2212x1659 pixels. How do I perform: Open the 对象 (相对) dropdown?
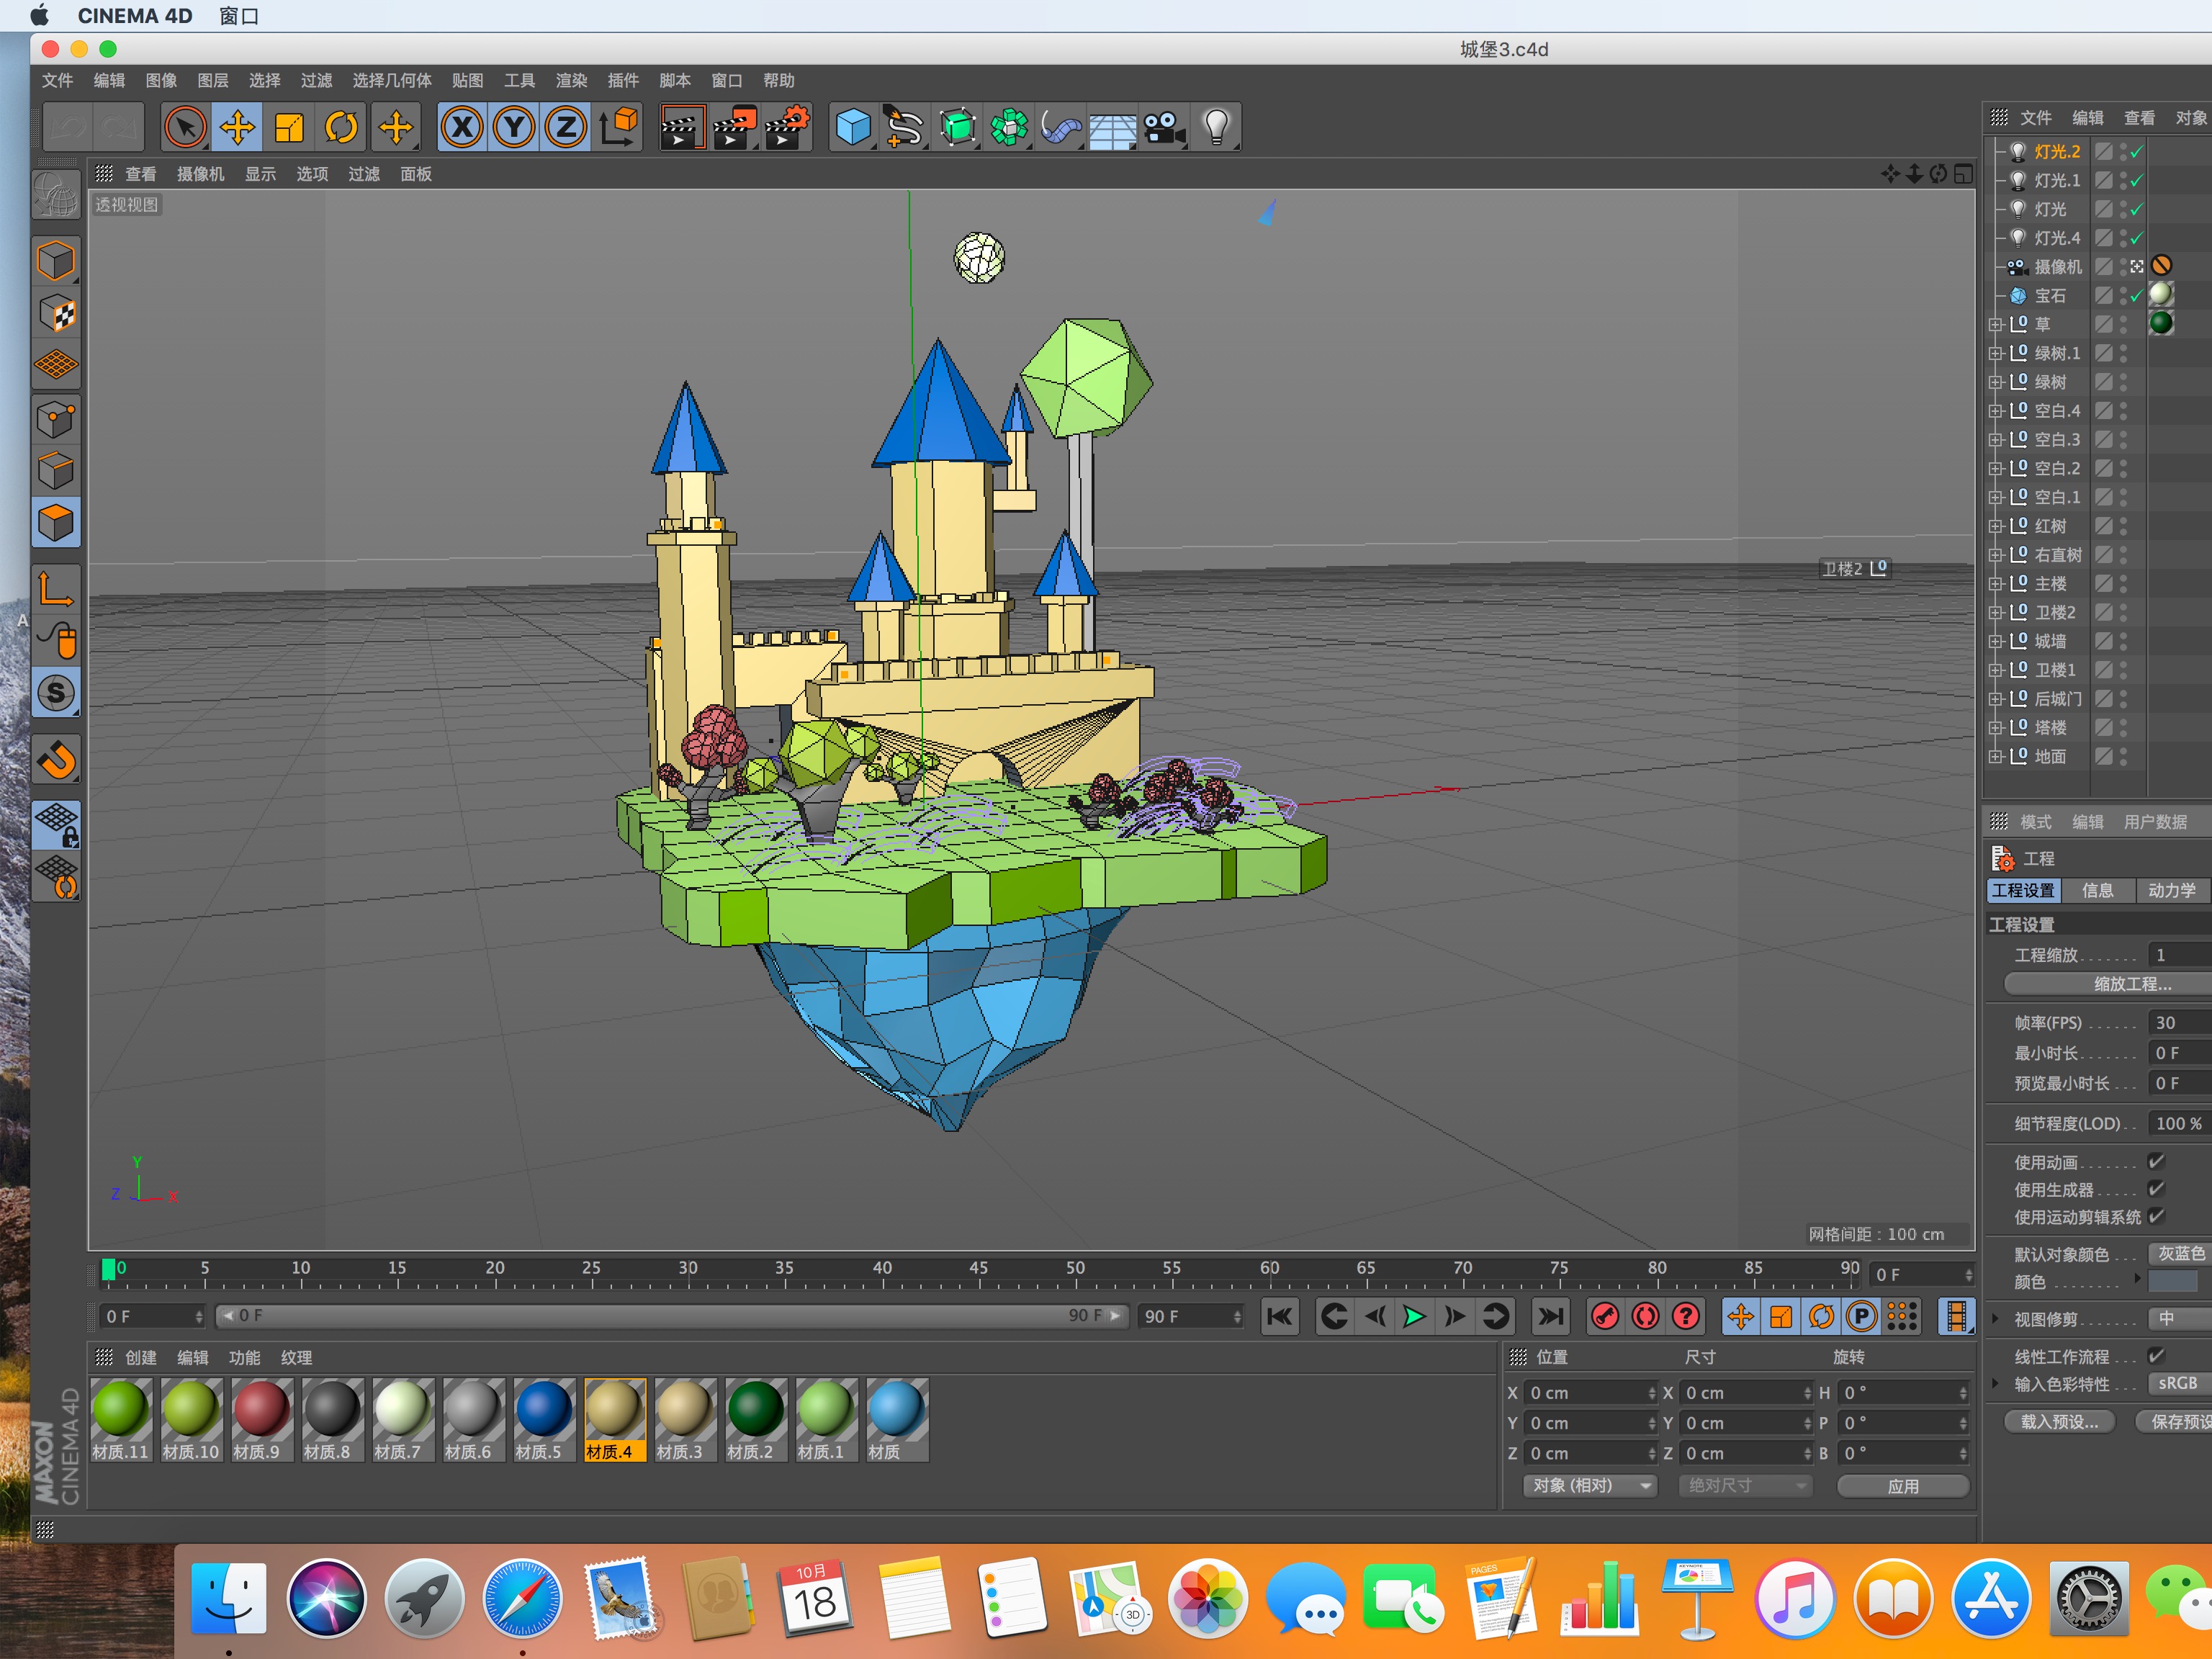(x=1590, y=1485)
